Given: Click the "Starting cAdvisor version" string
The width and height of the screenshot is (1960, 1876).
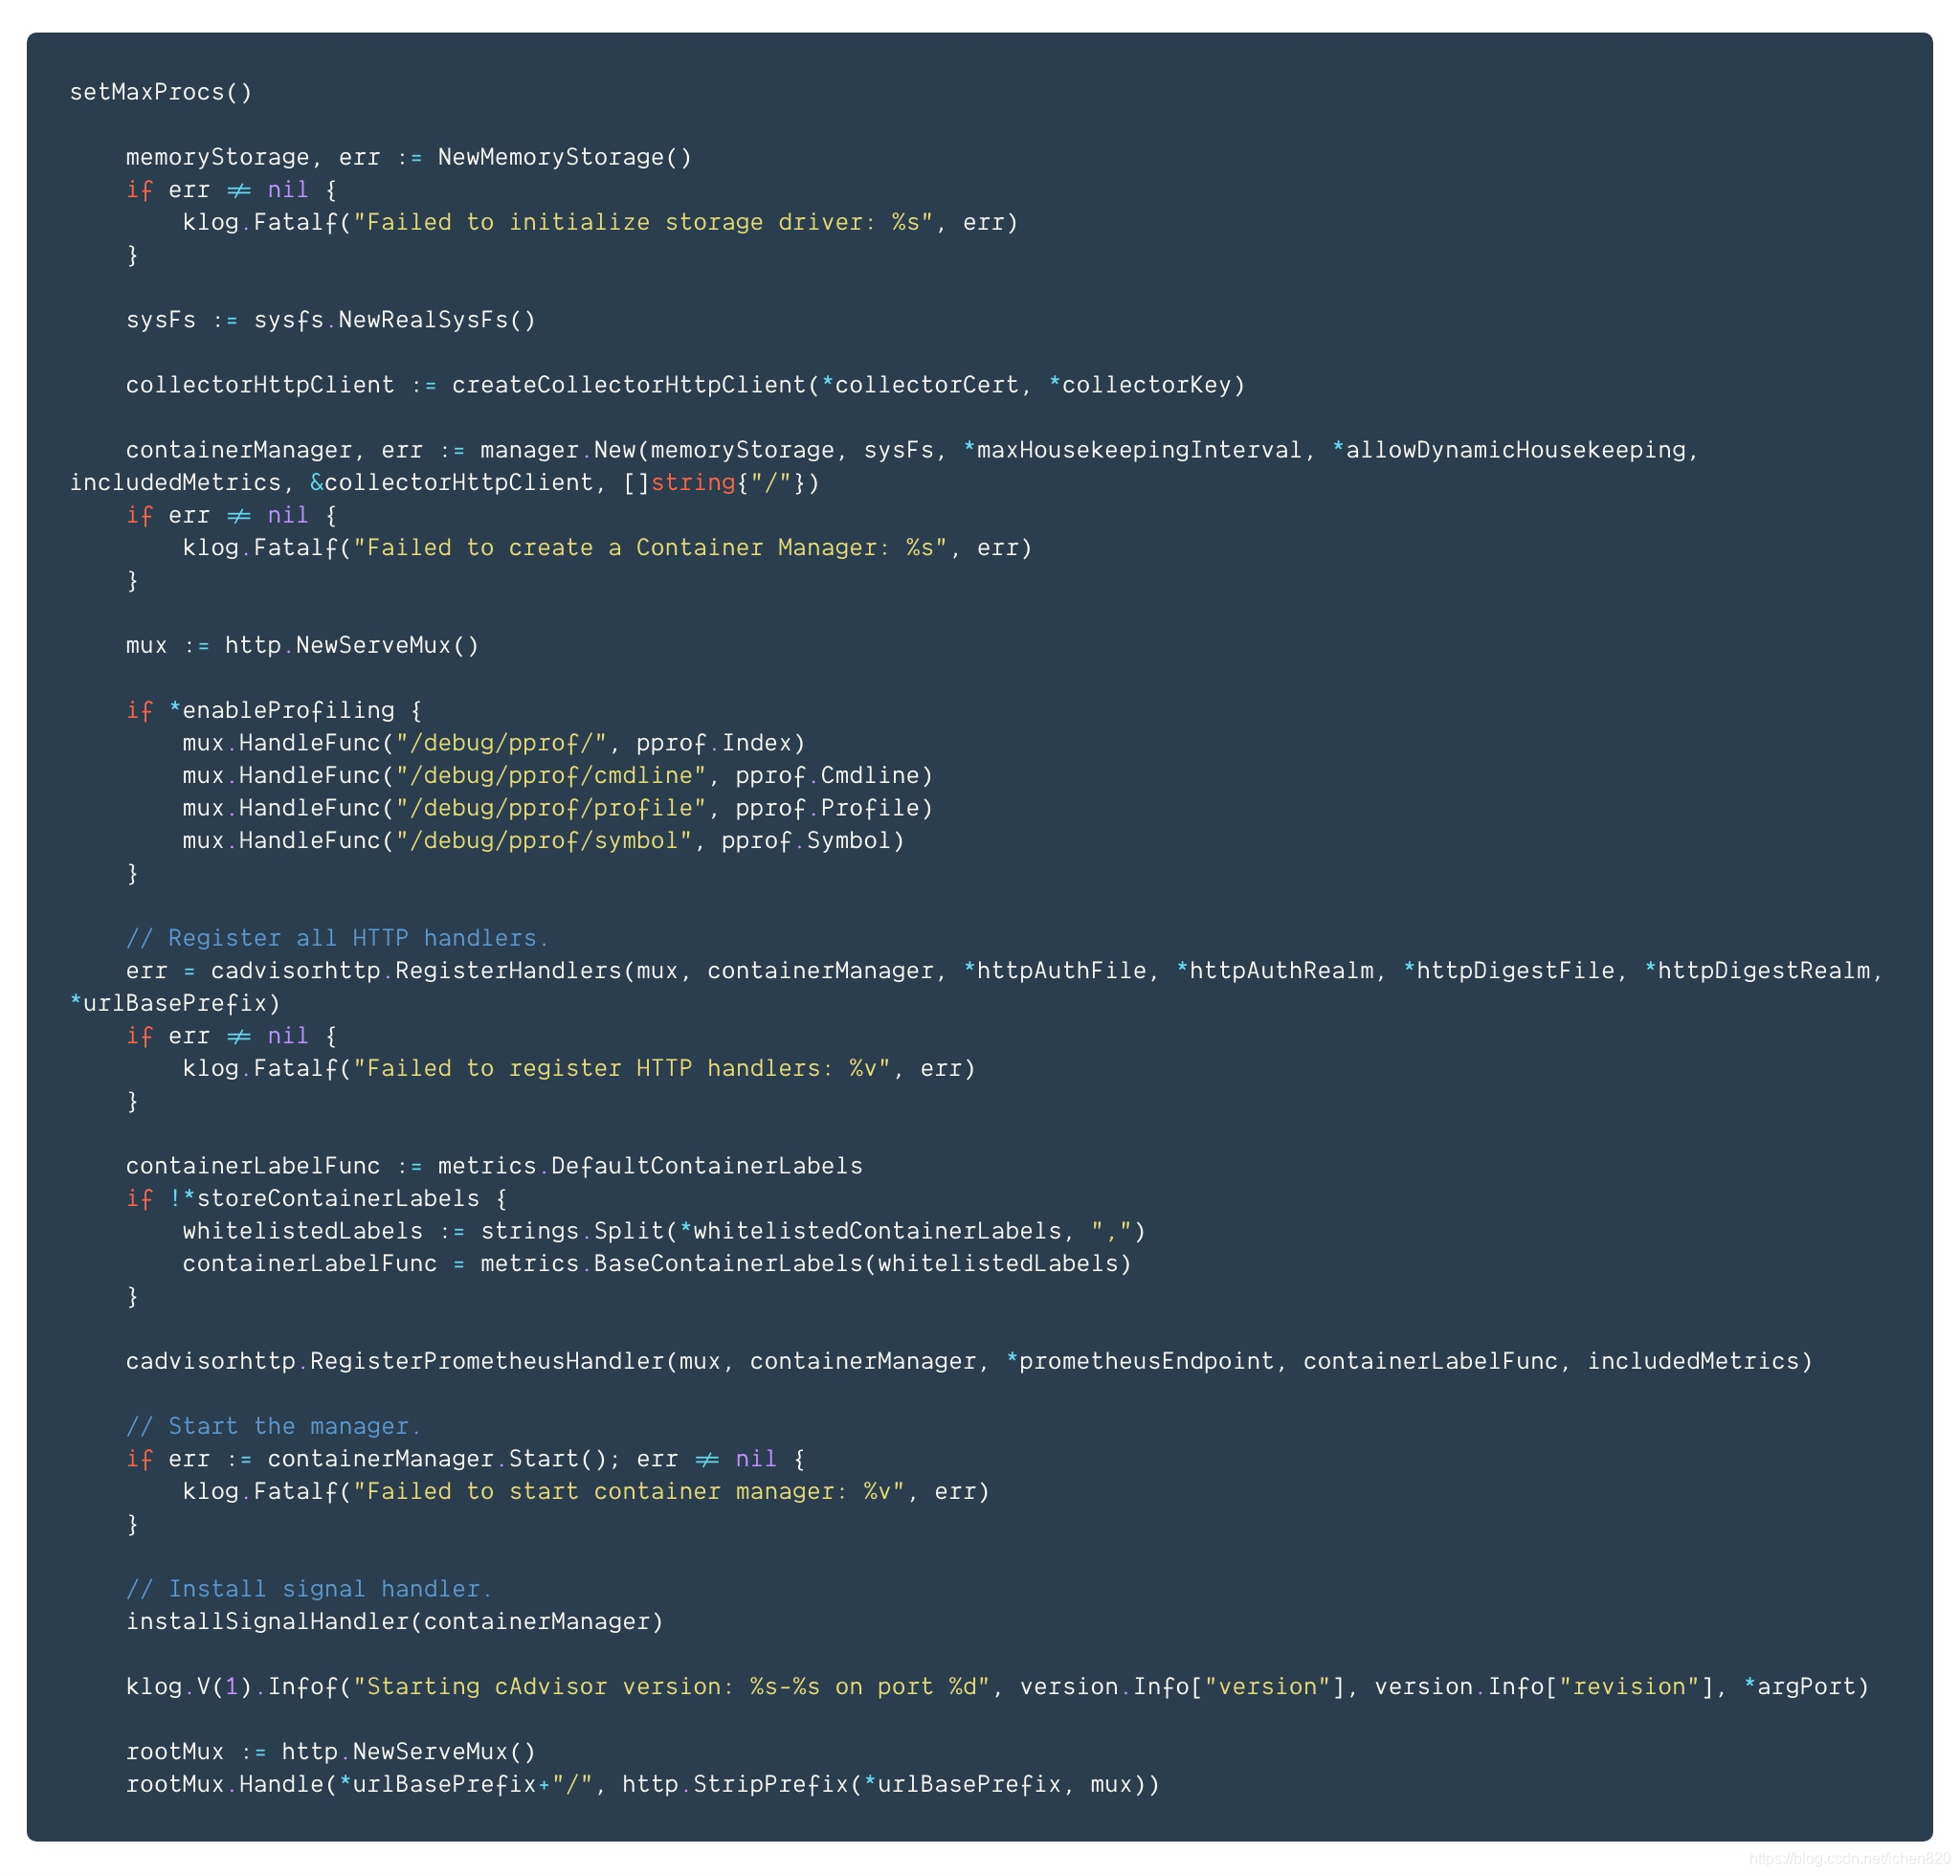Looking at the screenshot, I should pyautogui.click(x=671, y=1687).
